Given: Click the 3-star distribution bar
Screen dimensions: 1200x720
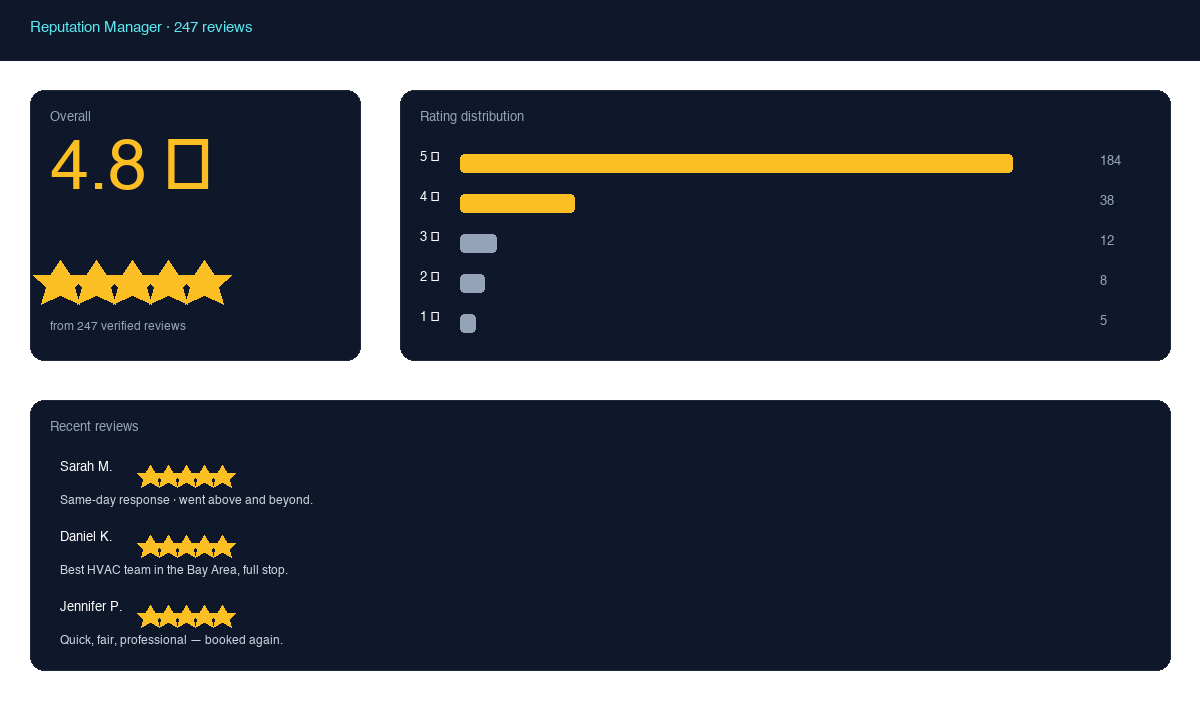Looking at the screenshot, I should tap(478, 243).
